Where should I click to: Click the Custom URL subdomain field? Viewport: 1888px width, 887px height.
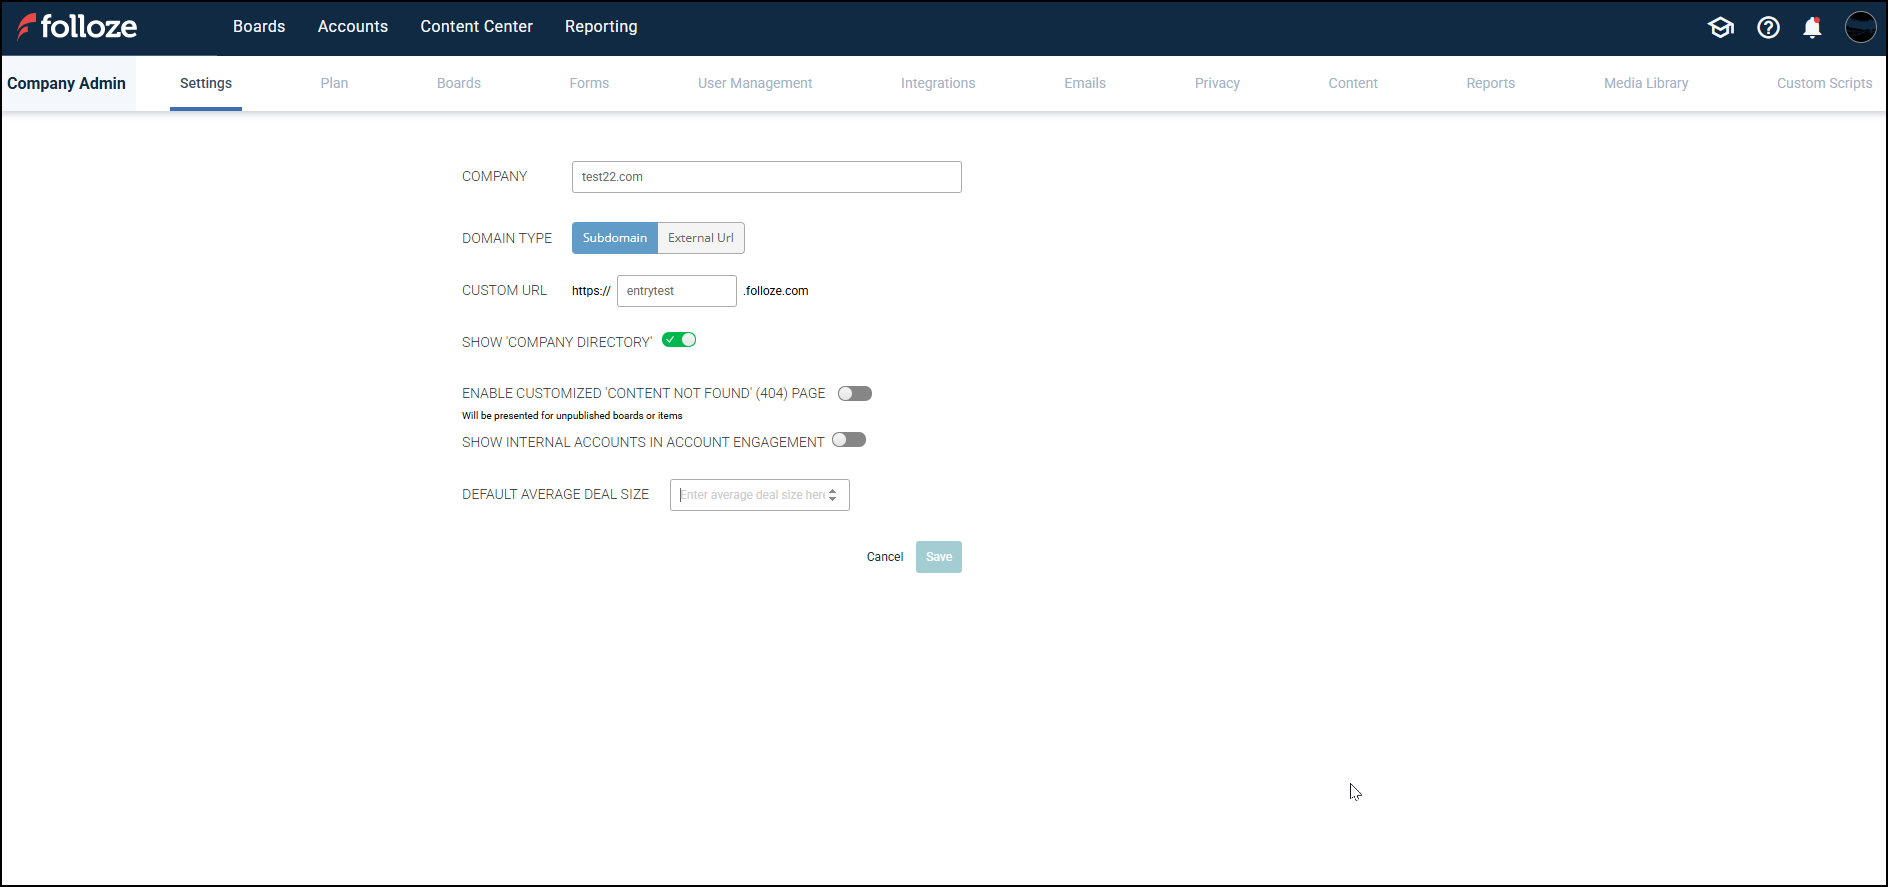point(676,291)
